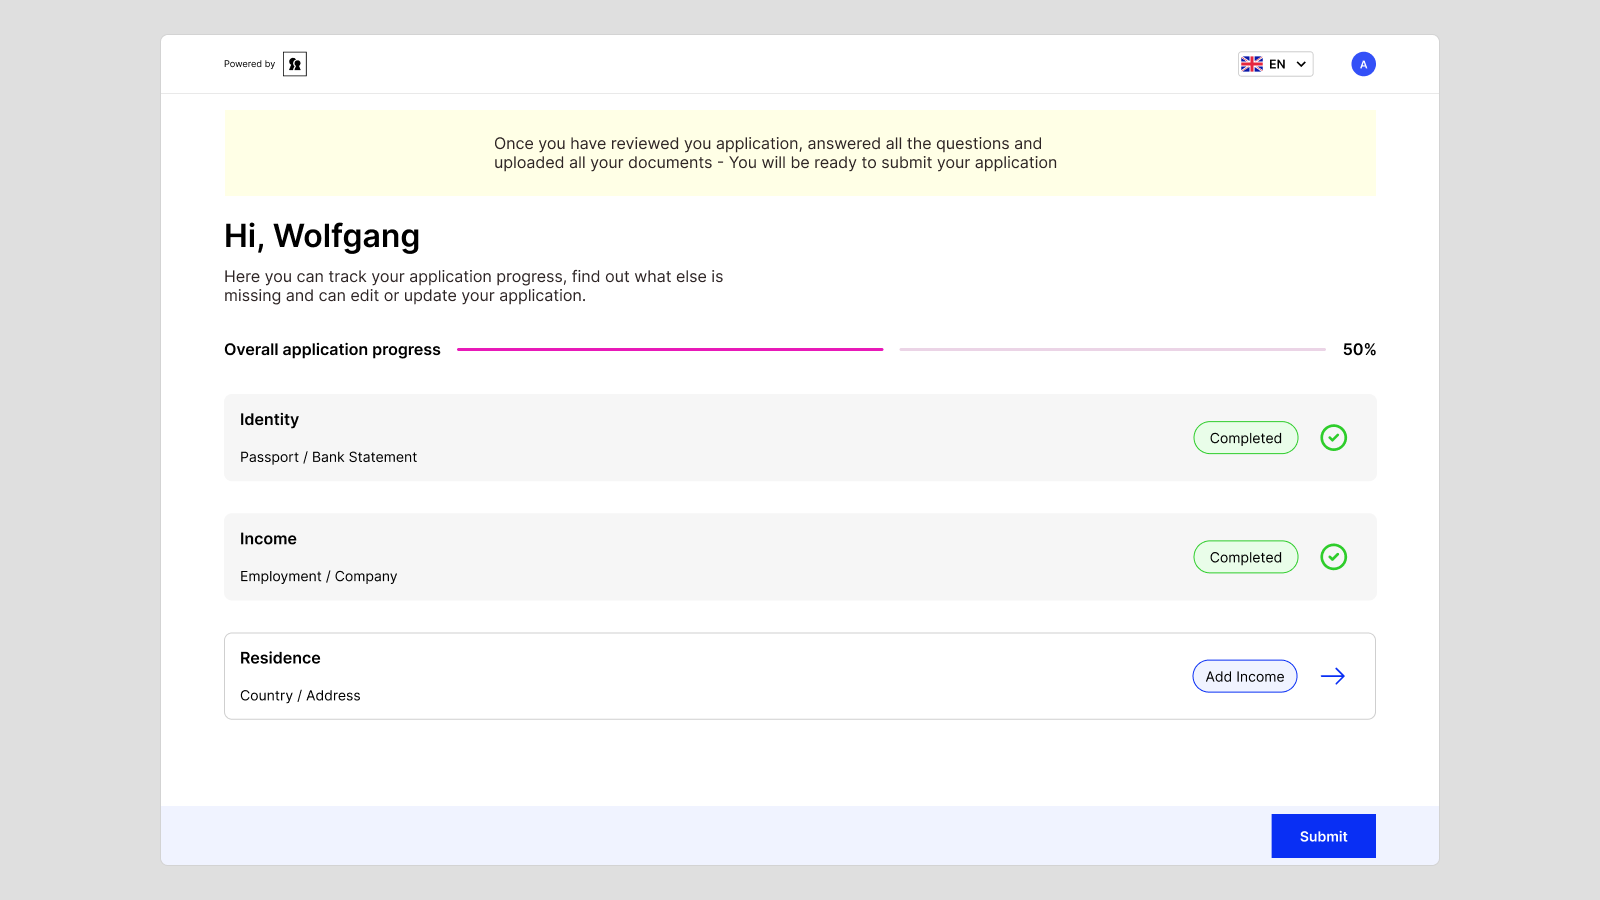Screen dimensions: 1600x900
Task: Click the Income green checkmark icon
Action: click(1333, 557)
